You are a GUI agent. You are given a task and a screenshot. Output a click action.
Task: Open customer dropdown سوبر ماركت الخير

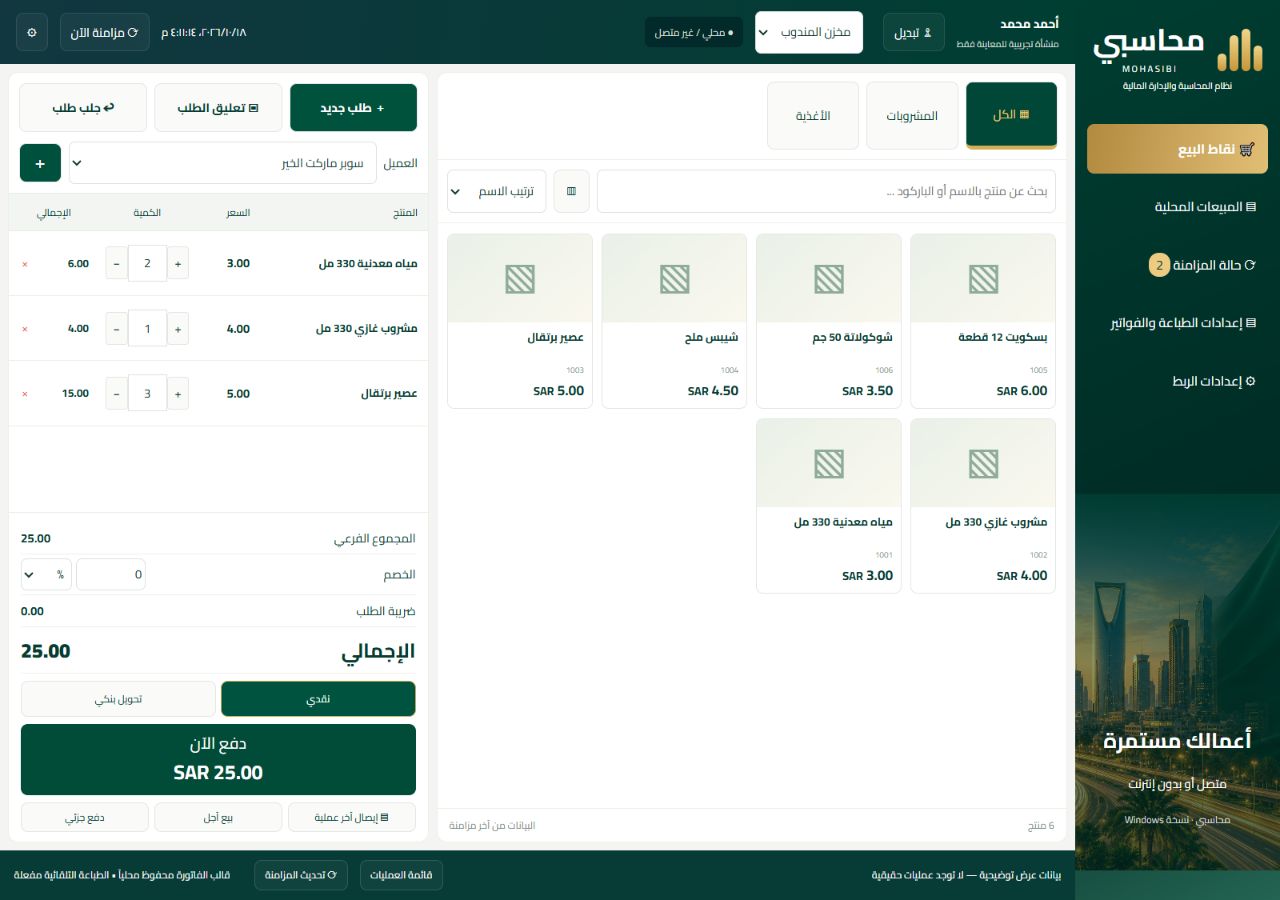click(223, 163)
